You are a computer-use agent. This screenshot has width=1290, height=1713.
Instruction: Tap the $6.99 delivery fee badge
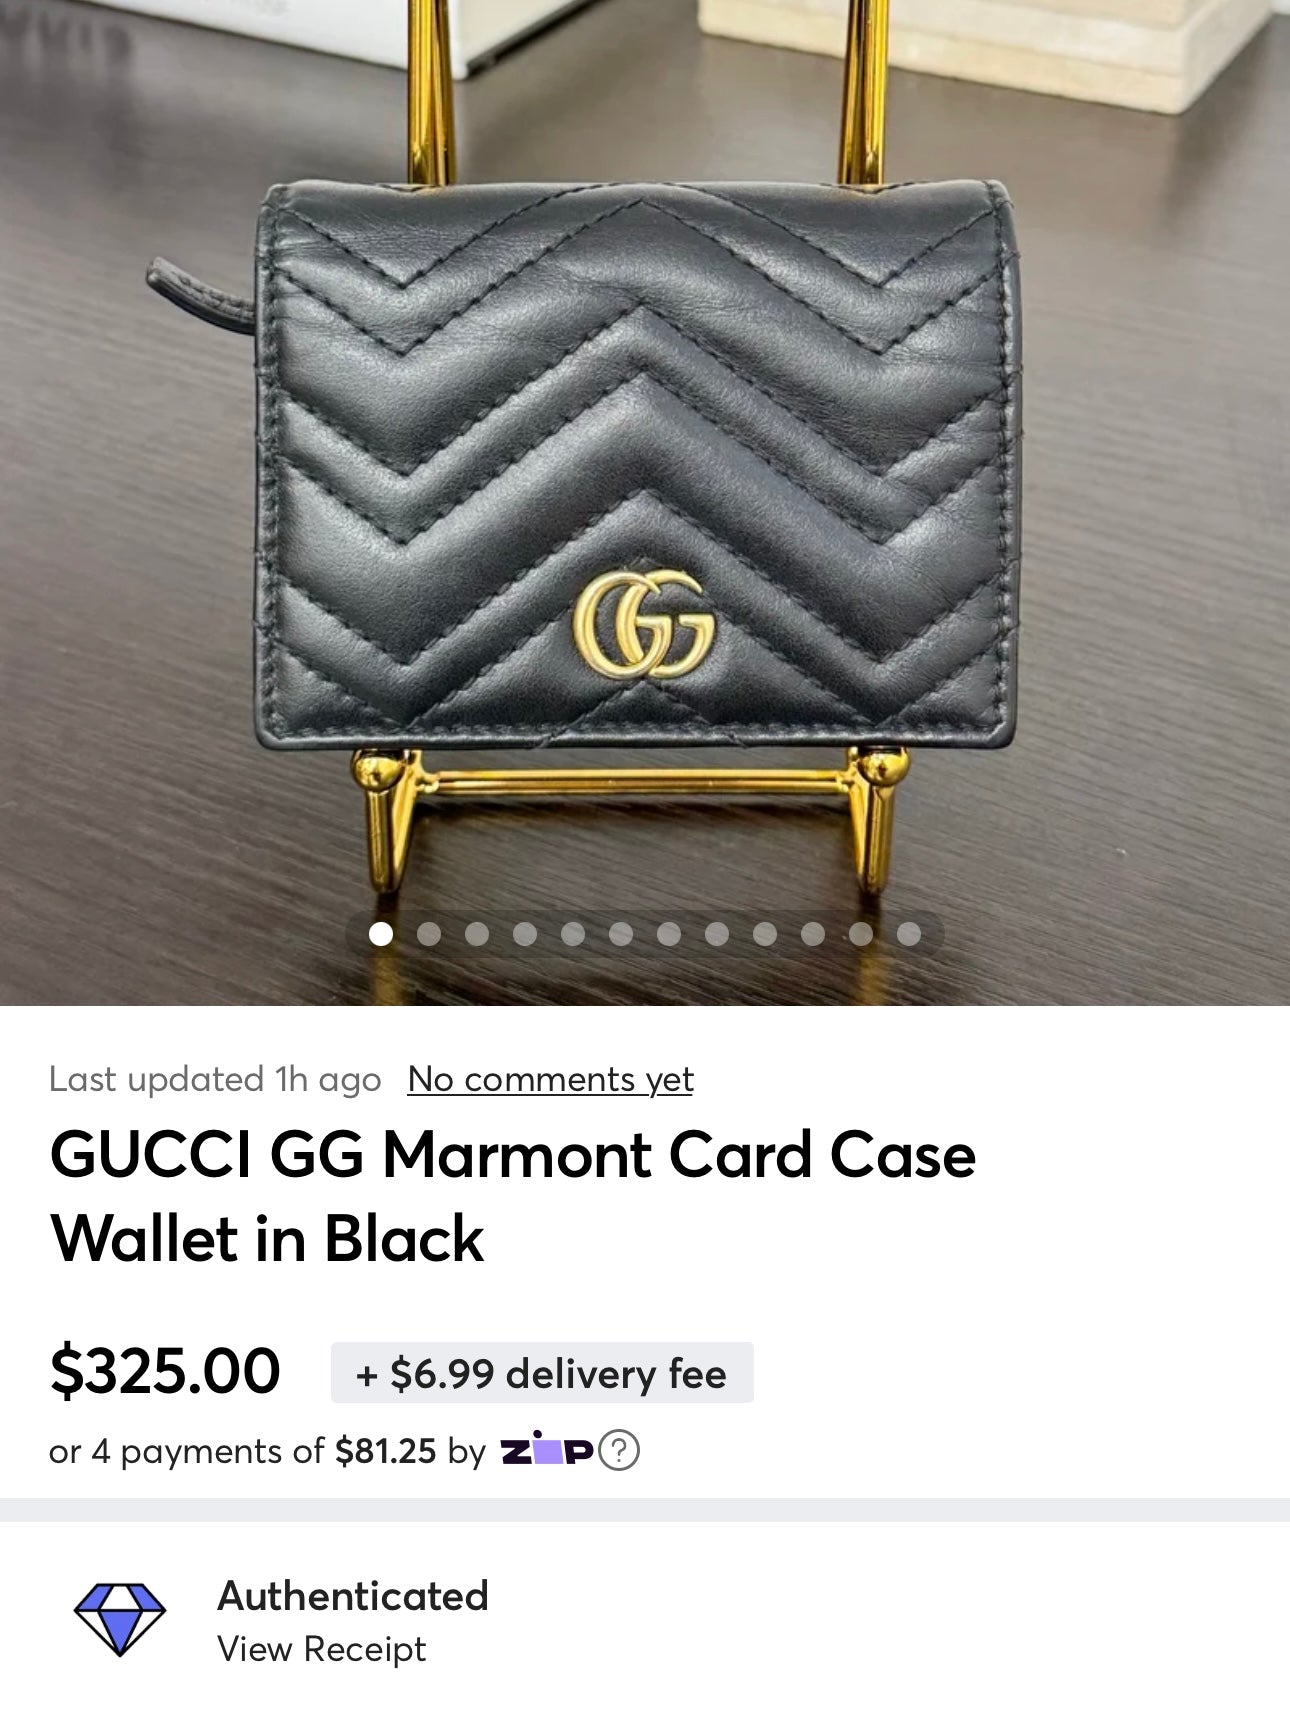[x=542, y=1373]
